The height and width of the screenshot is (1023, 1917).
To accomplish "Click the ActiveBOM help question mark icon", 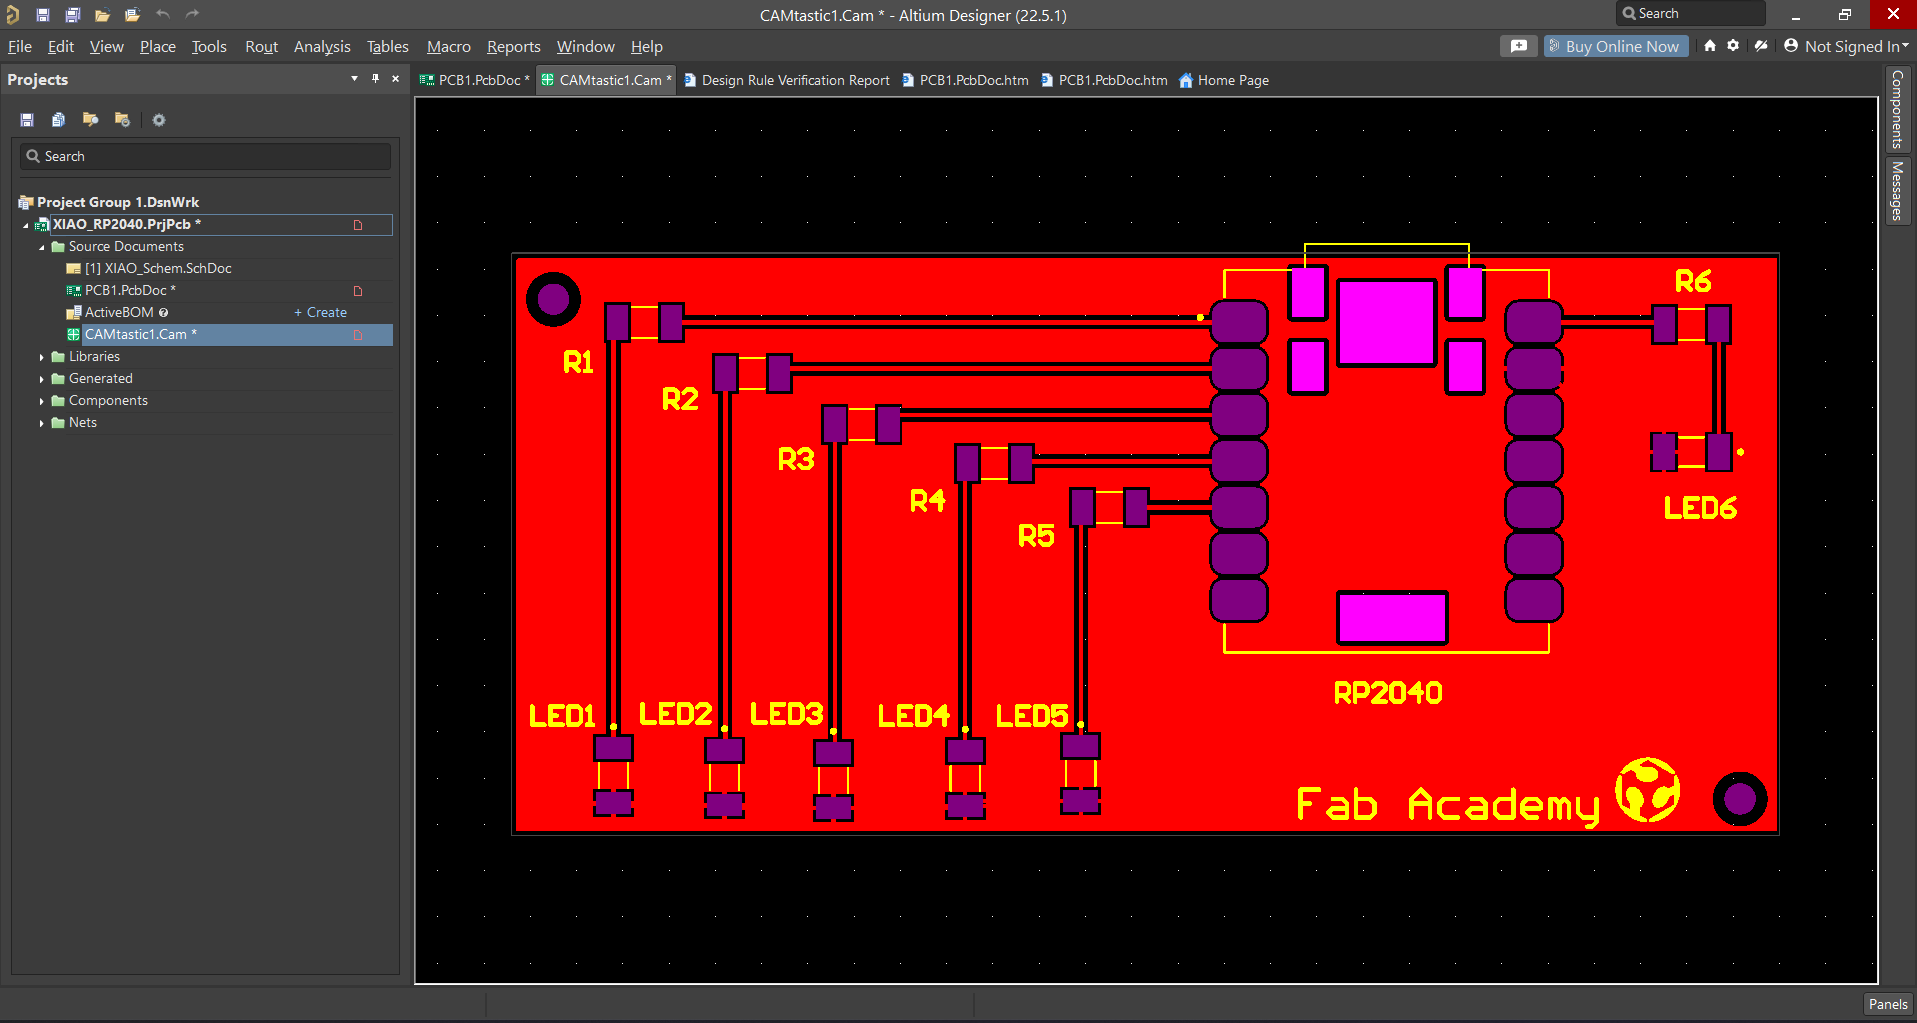I will click(x=164, y=313).
